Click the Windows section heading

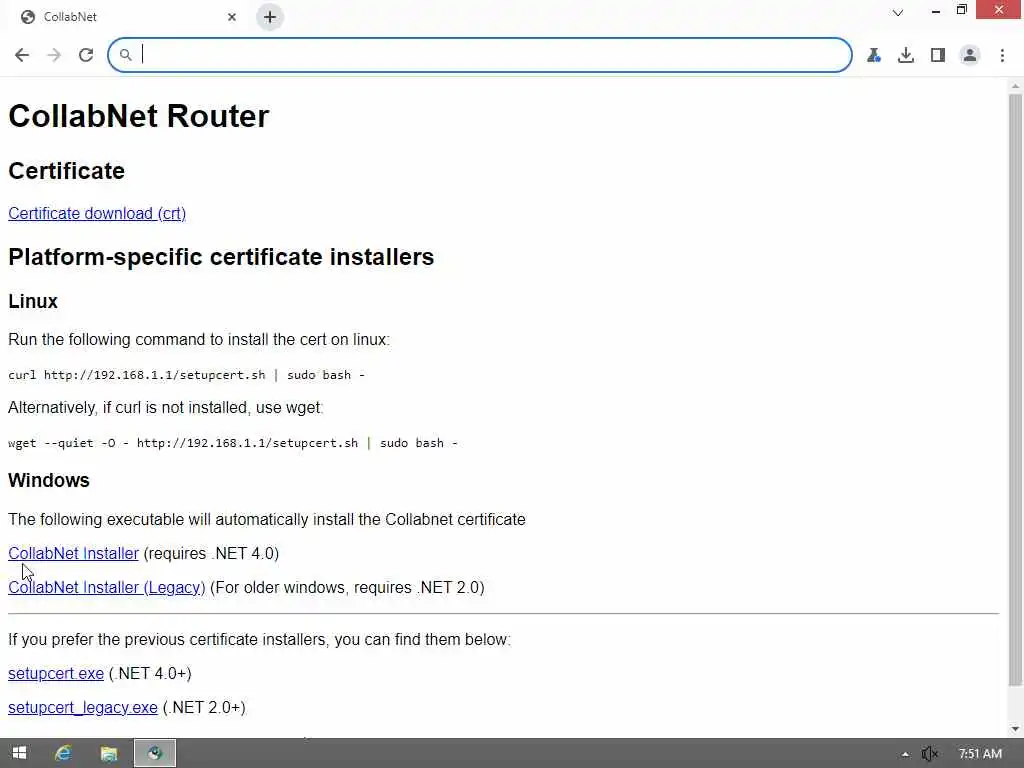48,480
